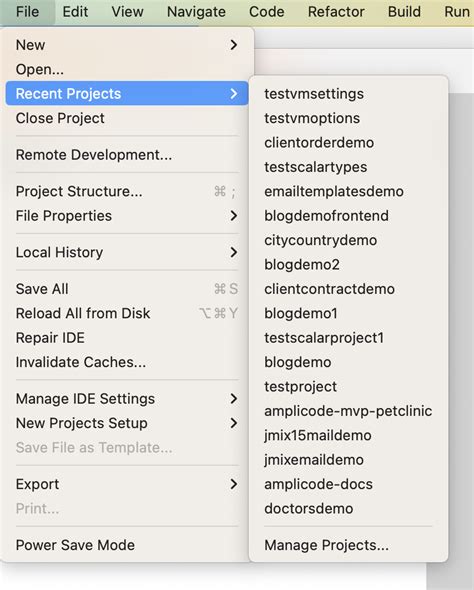This screenshot has height=590, width=474.
Task: Expand the Local History submenu chevron
Action: (x=234, y=252)
